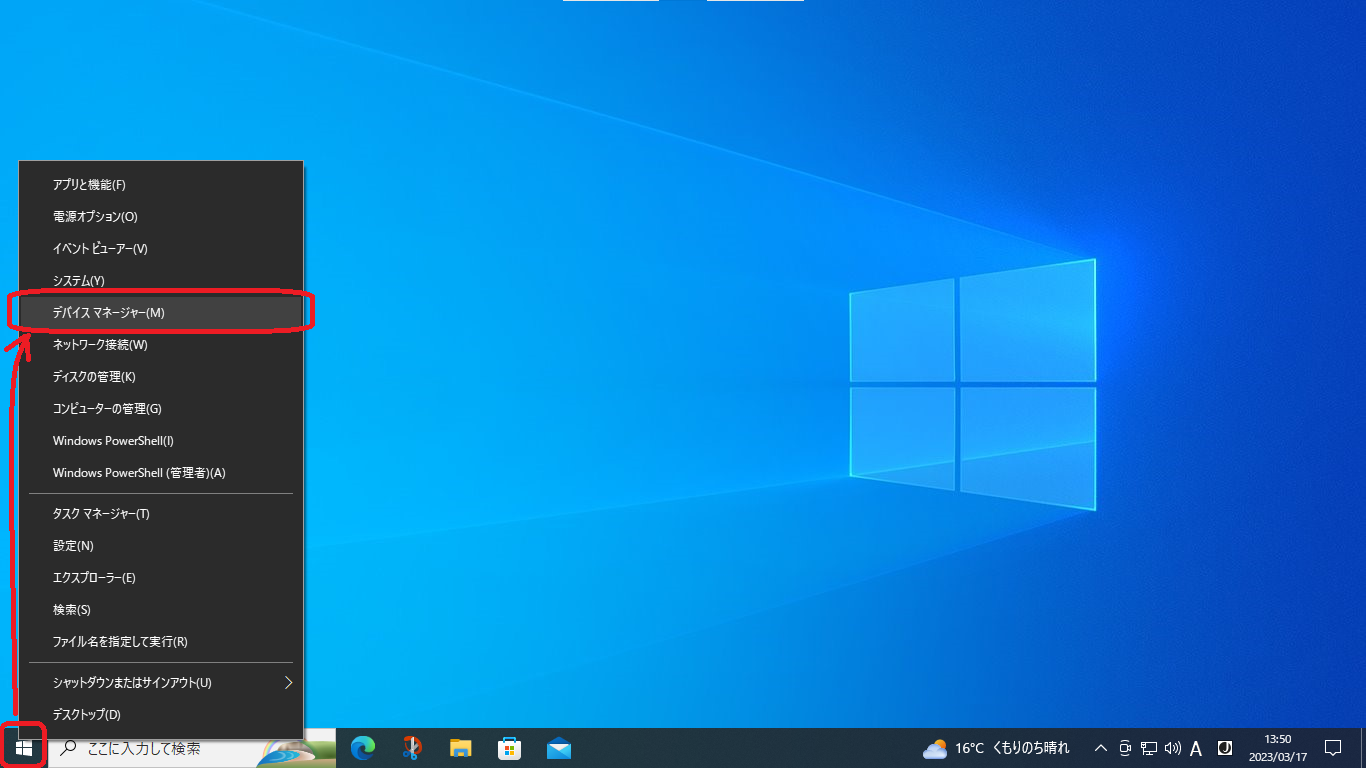This screenshot has height=768, width=1366.
Task: Click the network icon in system tray
Action: click(1149, 748)
